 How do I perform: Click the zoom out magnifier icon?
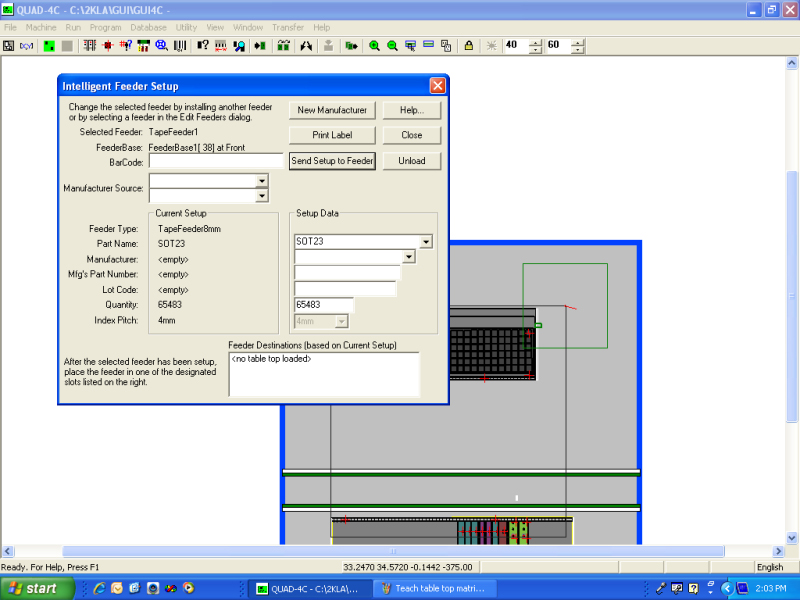pyautogui.click(x=392, y=46)
